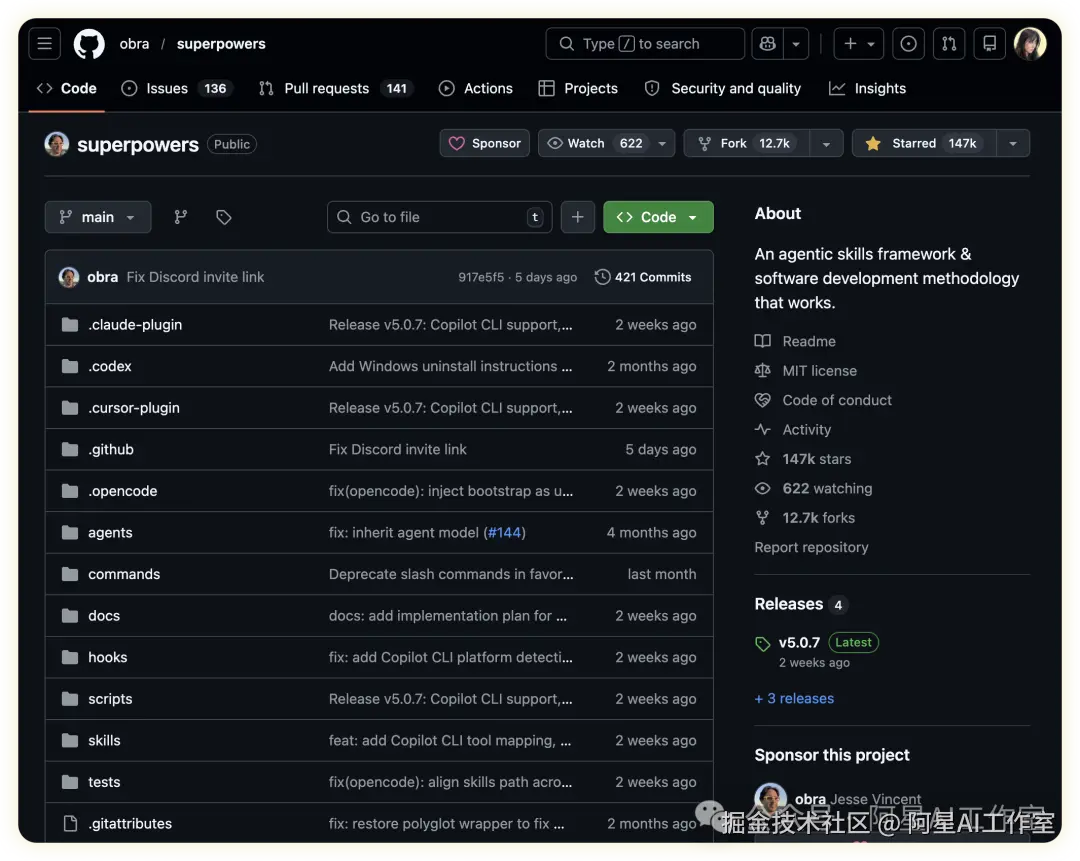Switch to the Pull requests tab
The height and width of the screenshot is (861, 1080).
pos(335,88)
